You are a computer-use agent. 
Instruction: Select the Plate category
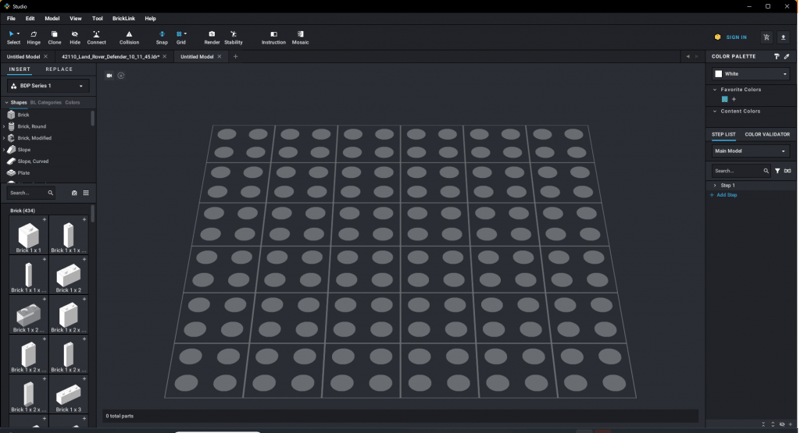pos(23,173)
